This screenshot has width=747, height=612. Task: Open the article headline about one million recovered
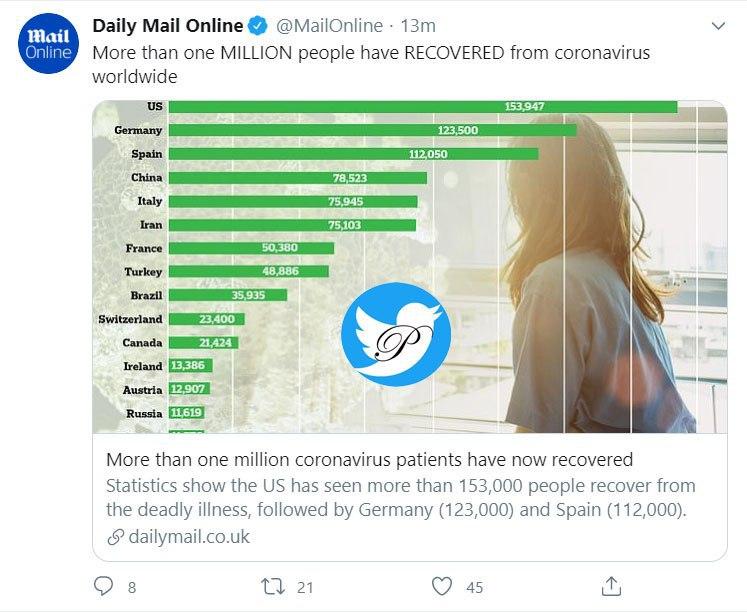[x=369, y=460]
